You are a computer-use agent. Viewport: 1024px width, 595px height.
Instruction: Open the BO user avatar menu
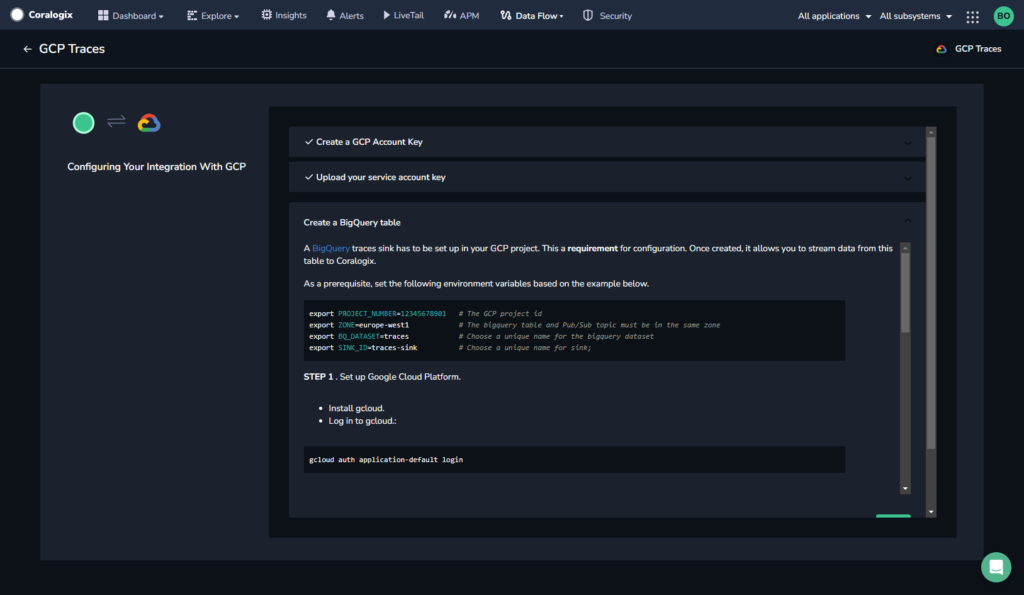1003,16
